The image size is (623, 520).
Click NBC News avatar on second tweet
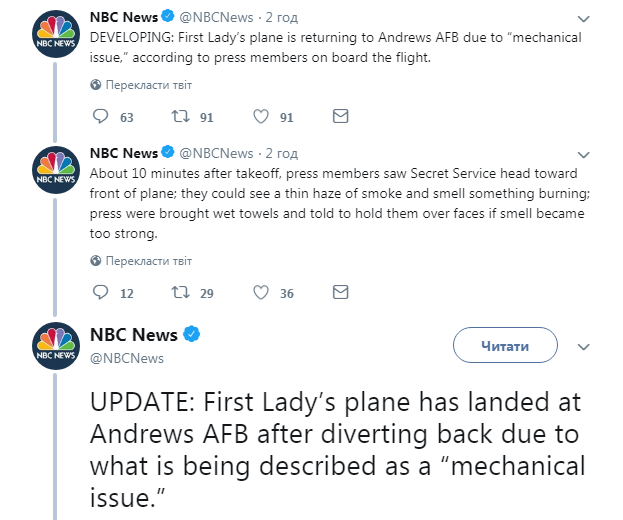click(56, 173)
